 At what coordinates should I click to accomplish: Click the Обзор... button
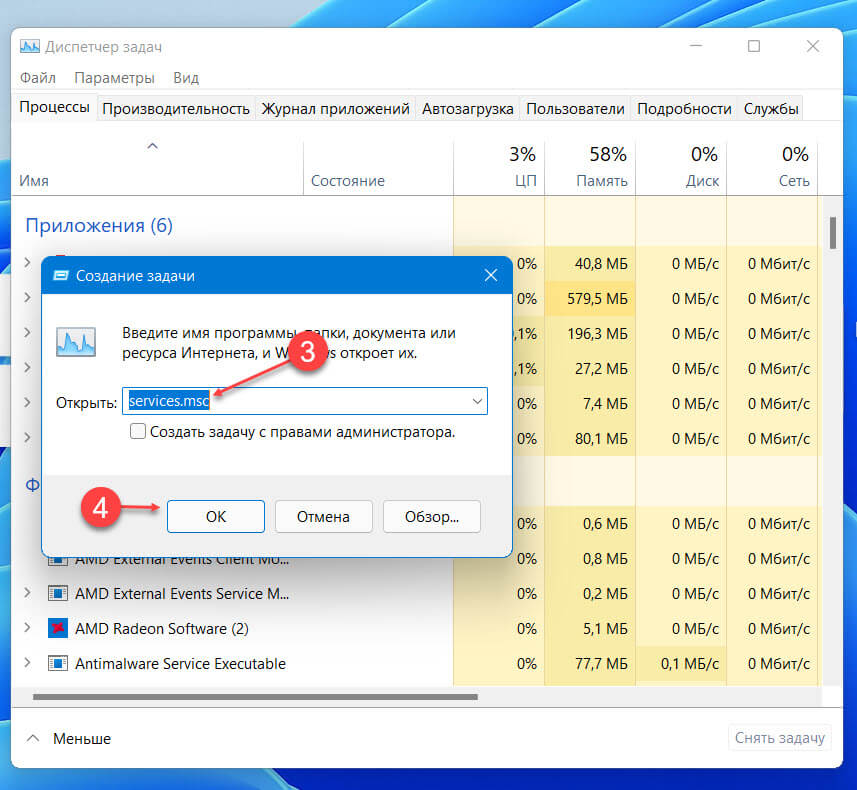(432, 516)
